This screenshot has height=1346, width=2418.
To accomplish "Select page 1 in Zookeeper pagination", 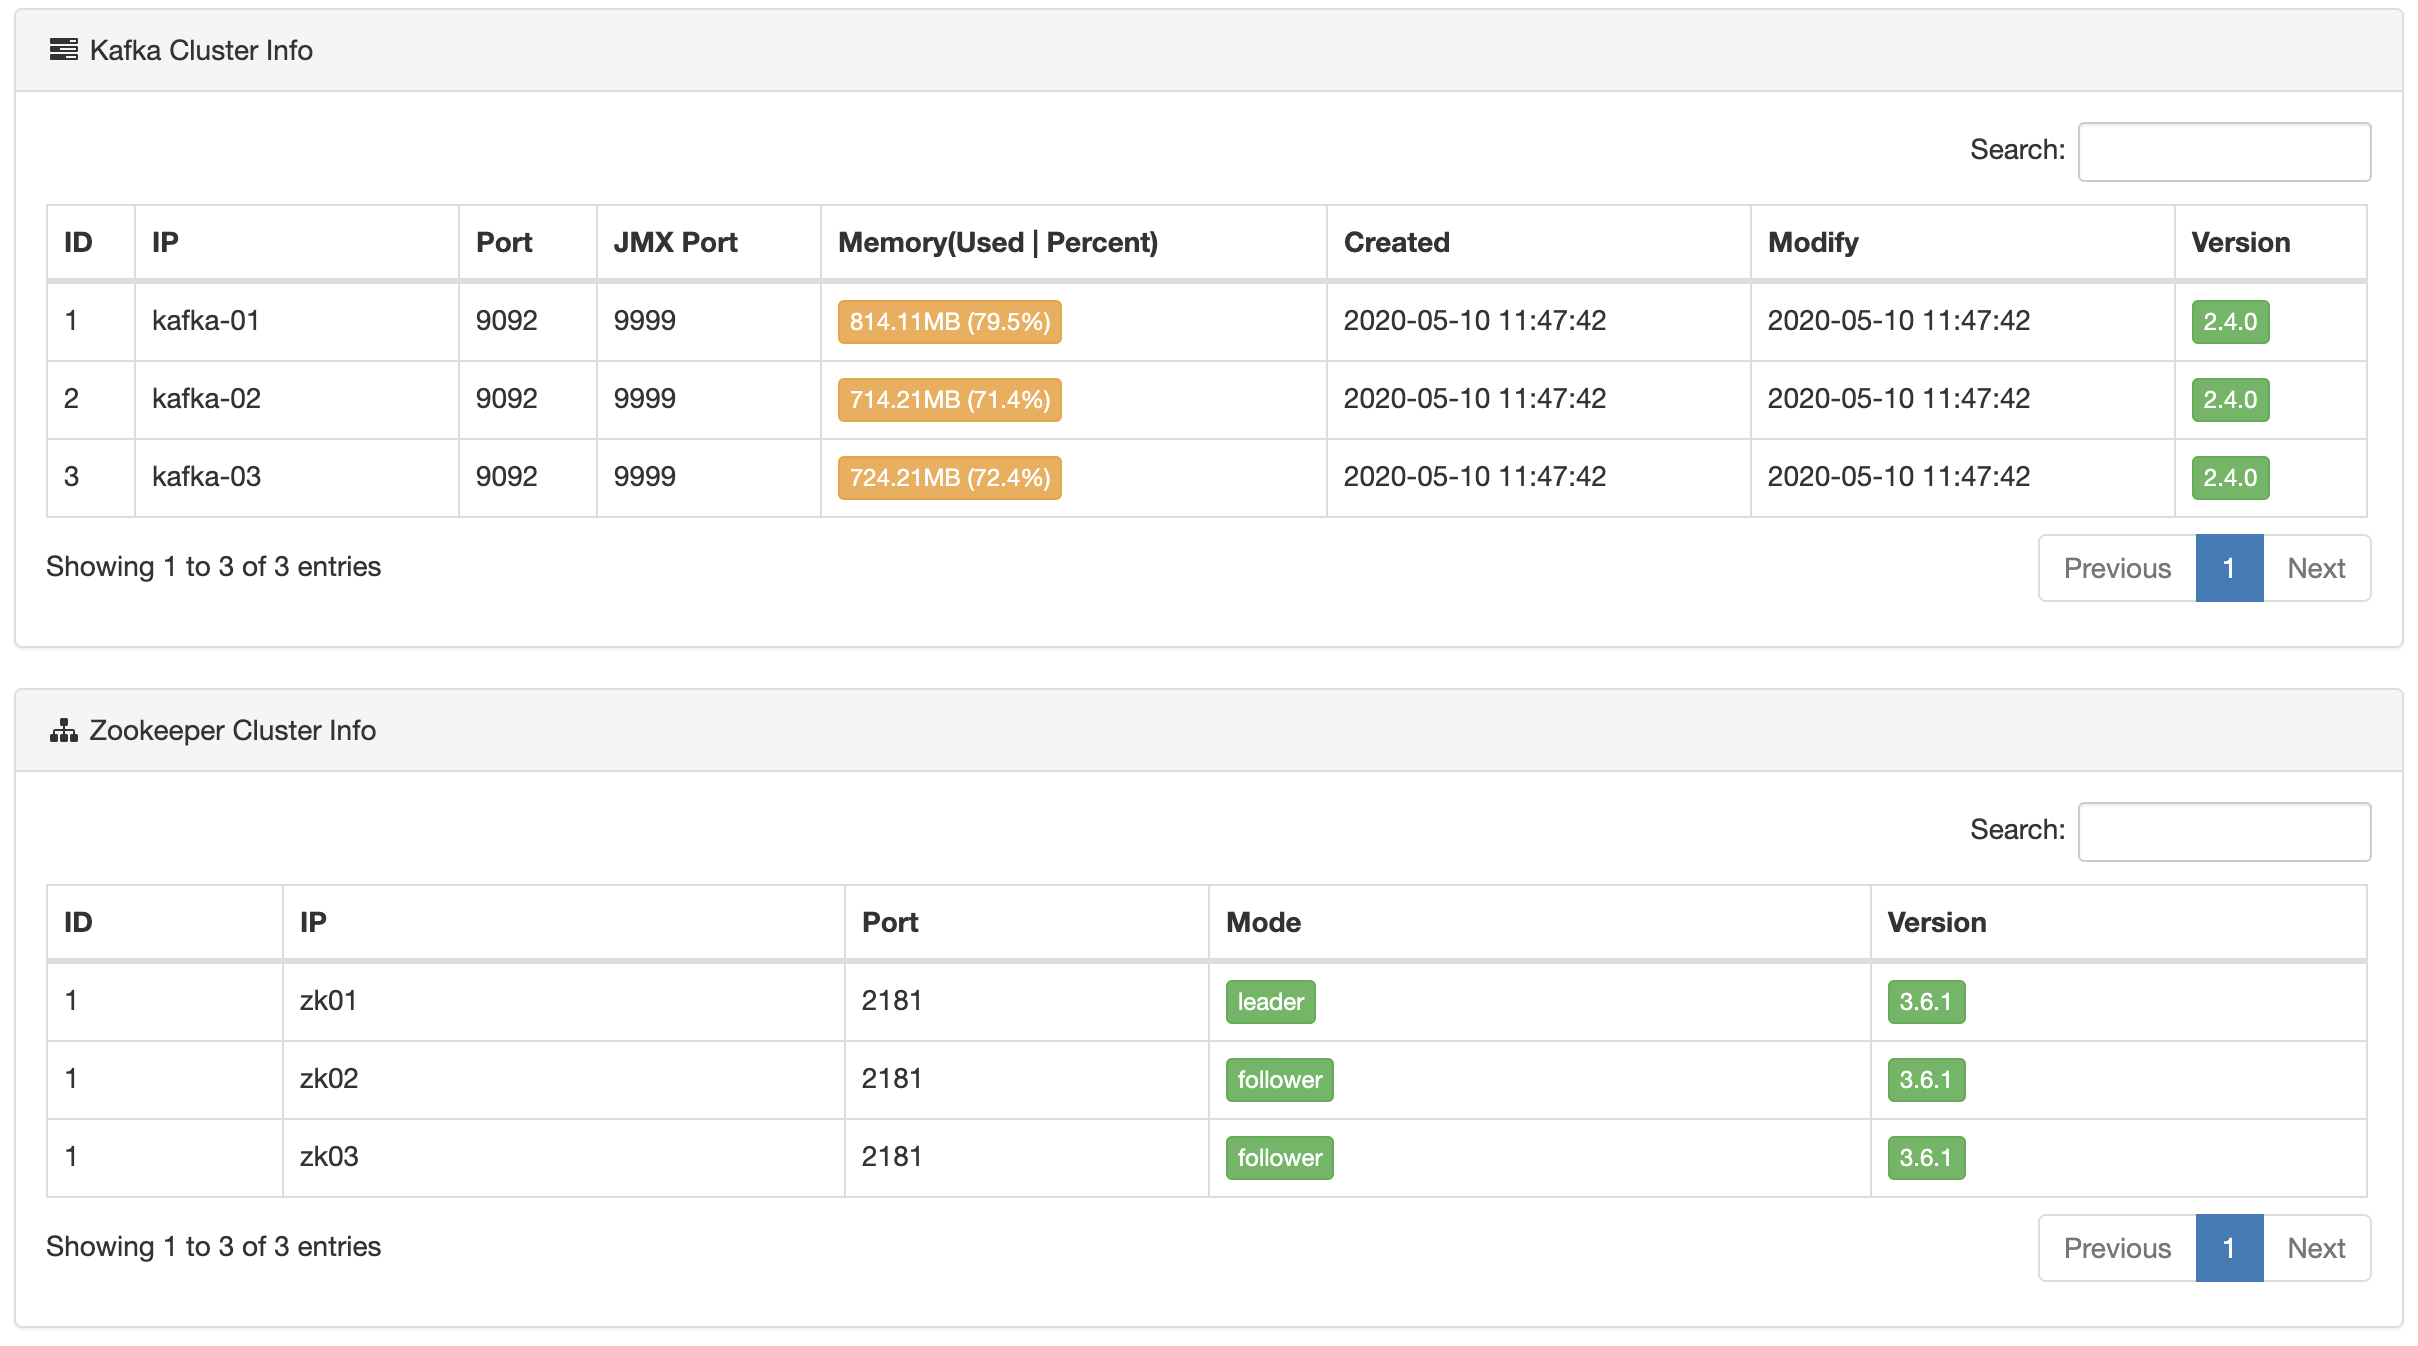I will (2229, 1248).
